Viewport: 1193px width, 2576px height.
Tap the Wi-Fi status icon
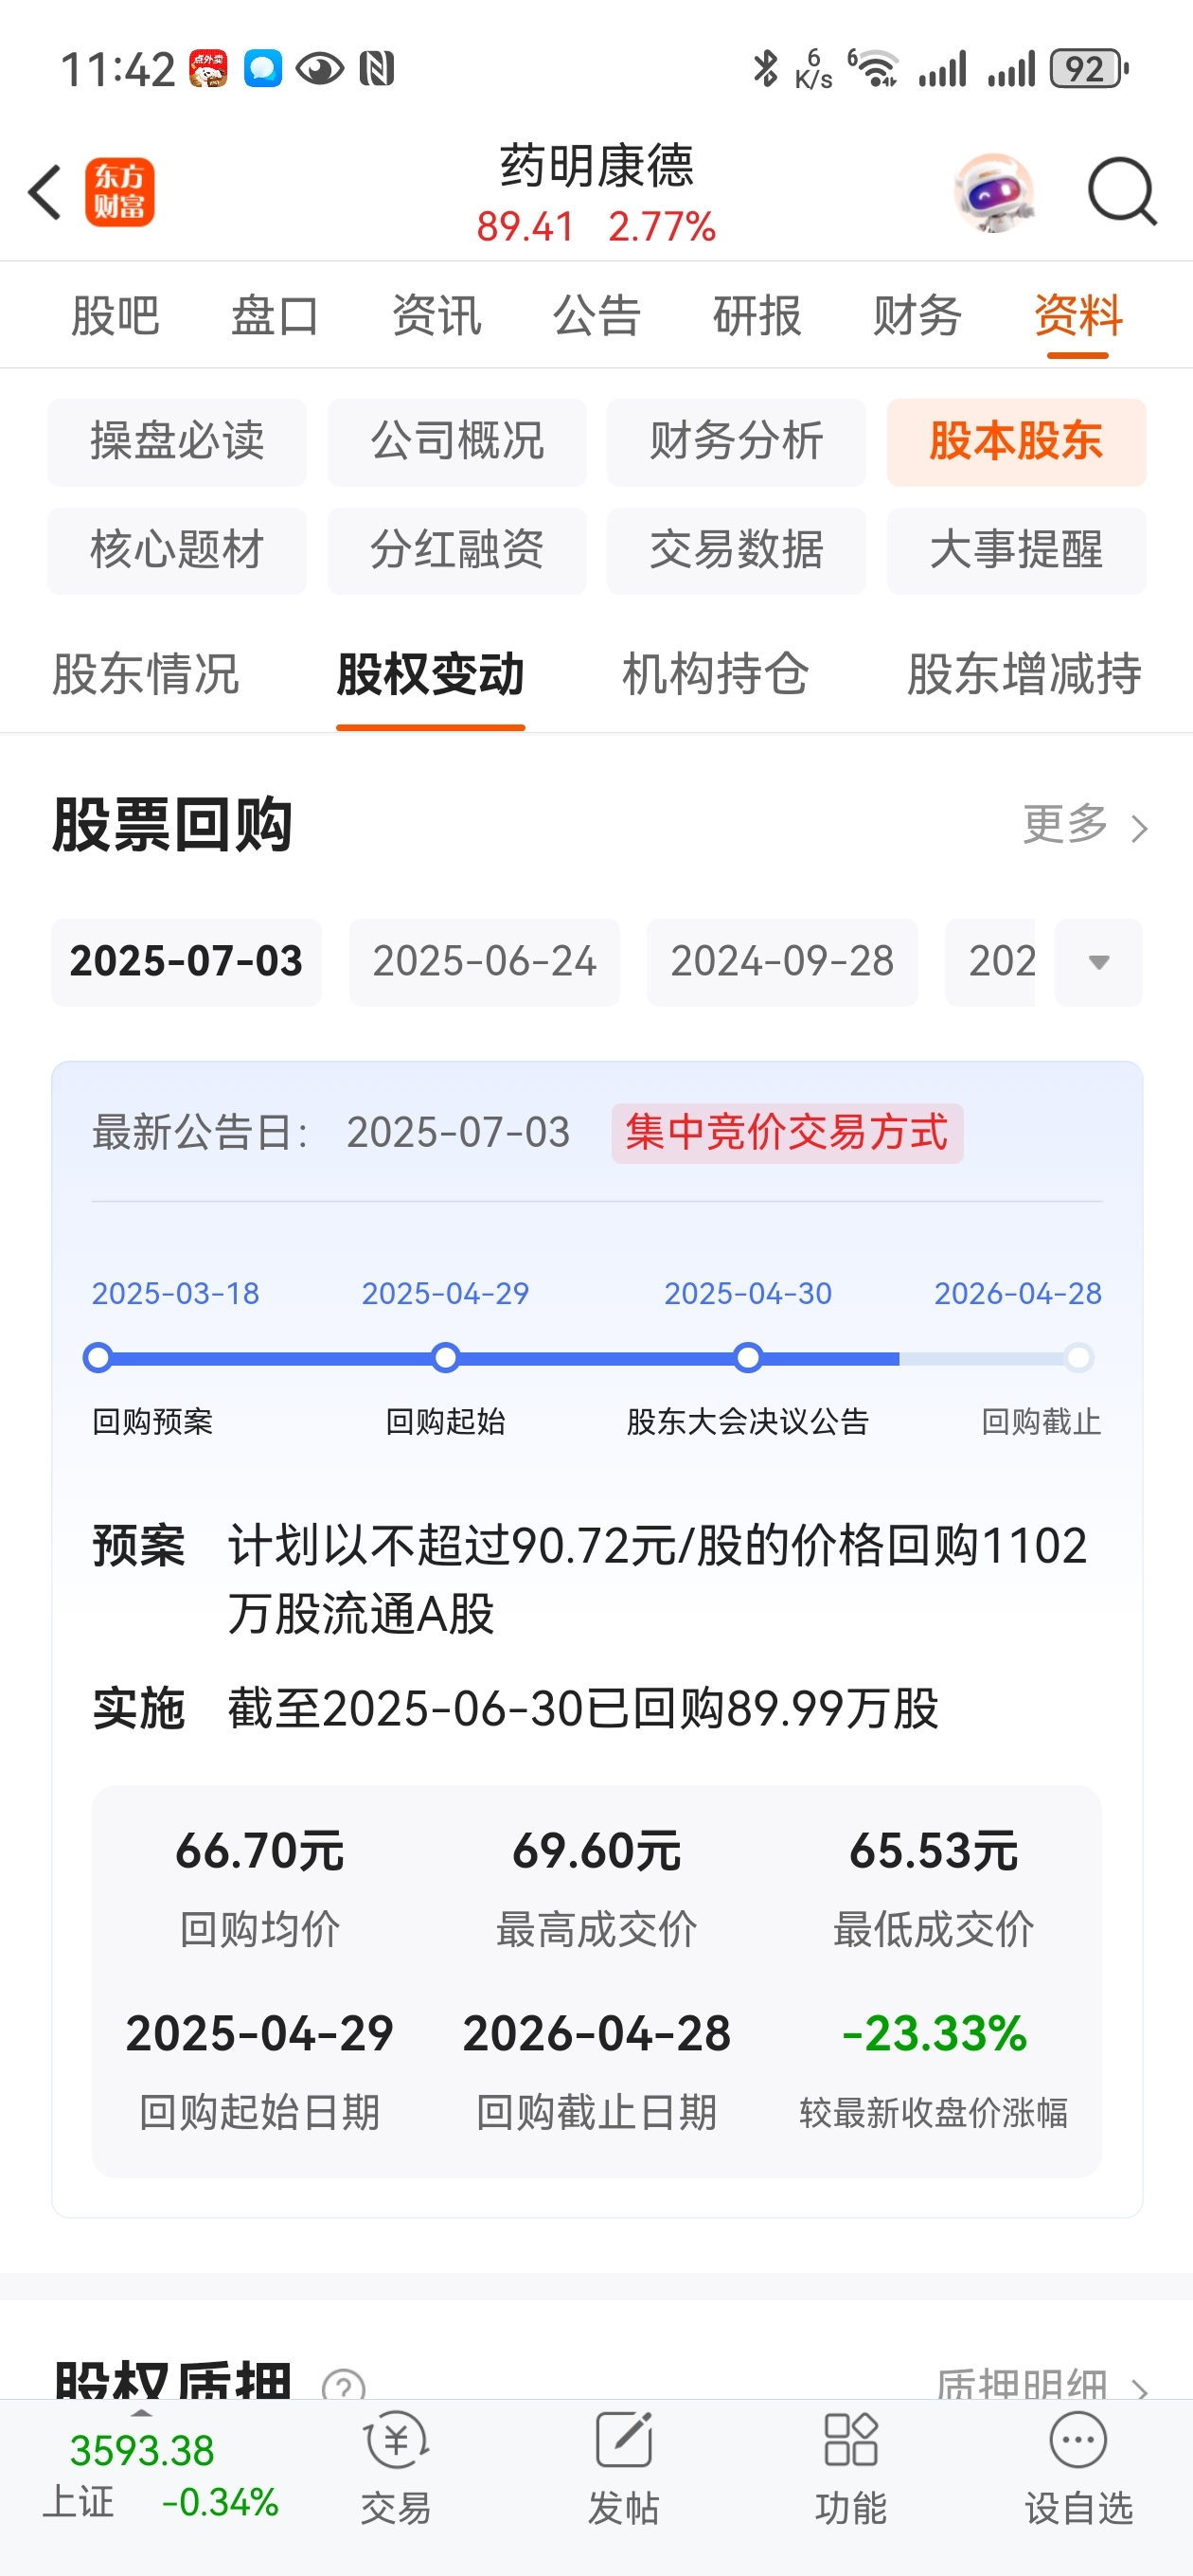pyautogui.click(x=873, y=69)
